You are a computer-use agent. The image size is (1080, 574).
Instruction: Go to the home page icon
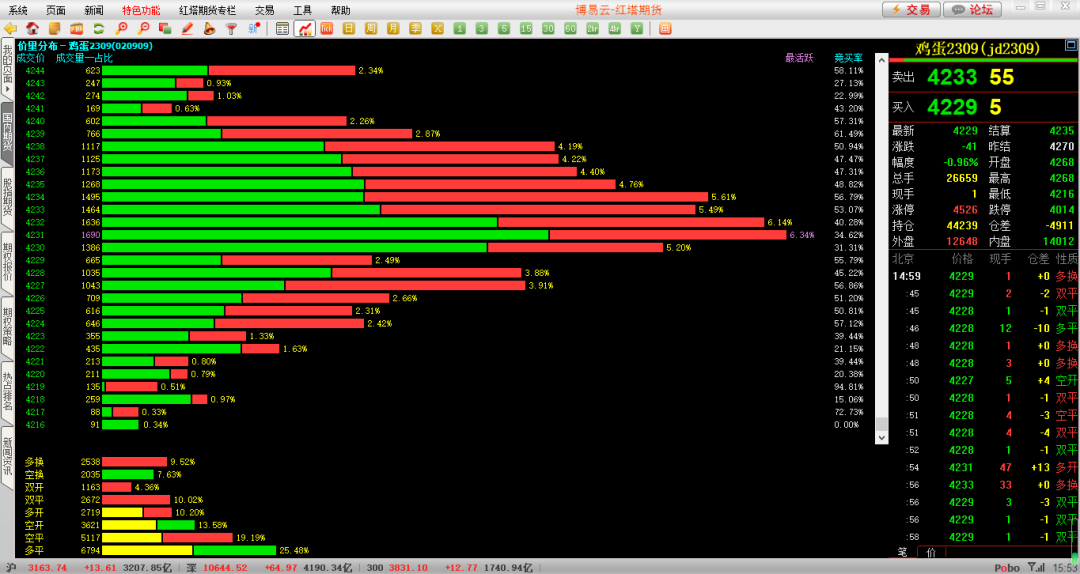click(33, 28)
